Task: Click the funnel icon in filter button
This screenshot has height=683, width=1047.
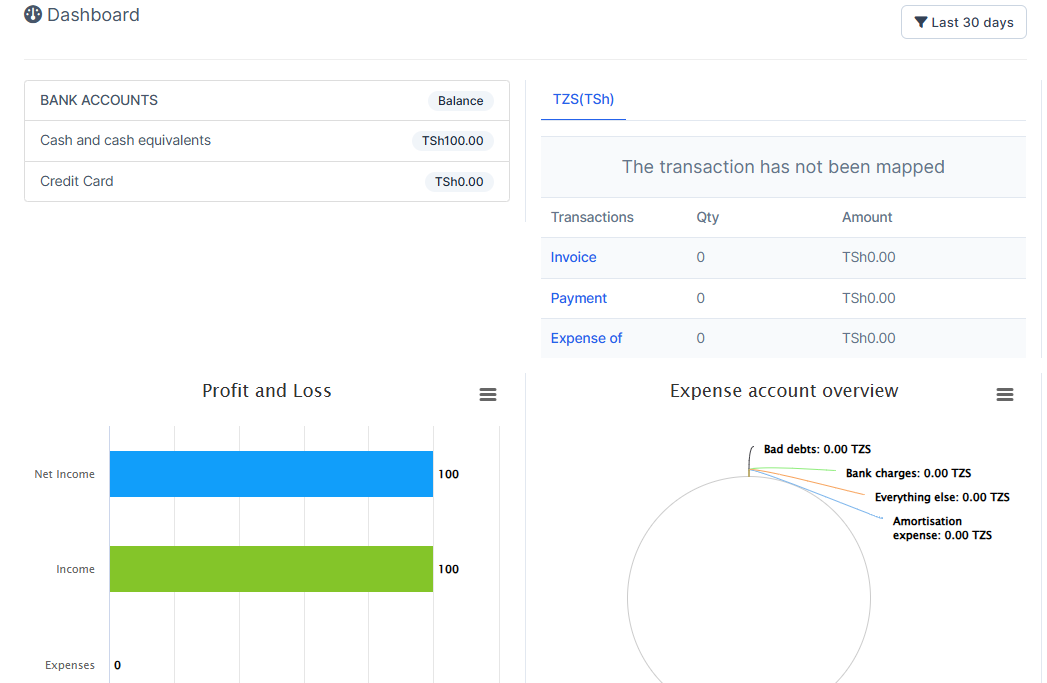Action: click(x=921, y=22)
